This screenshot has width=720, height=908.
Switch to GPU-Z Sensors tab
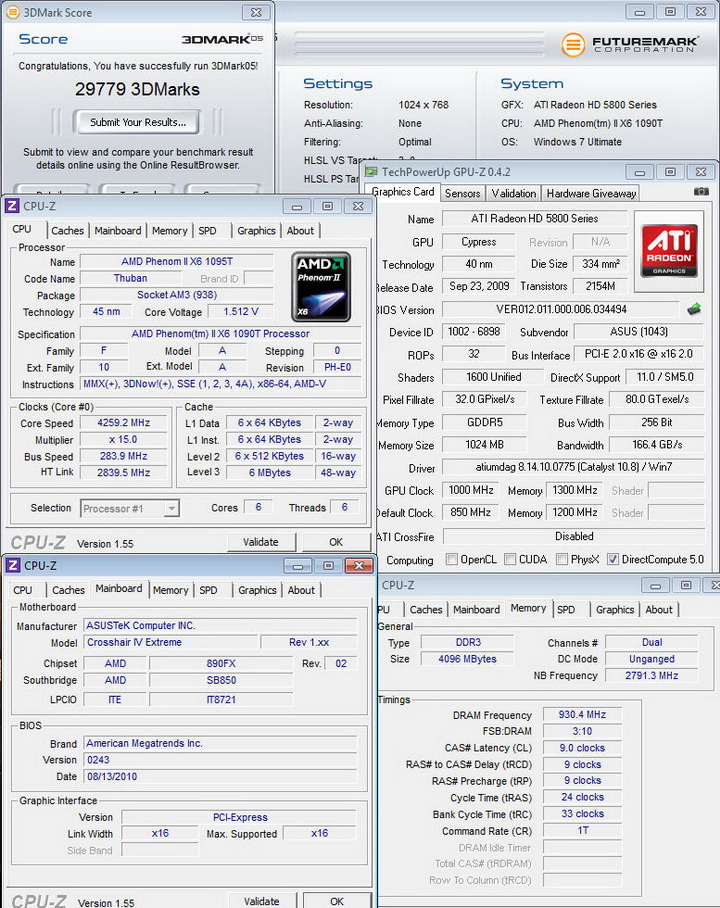(x=462, y=193)
